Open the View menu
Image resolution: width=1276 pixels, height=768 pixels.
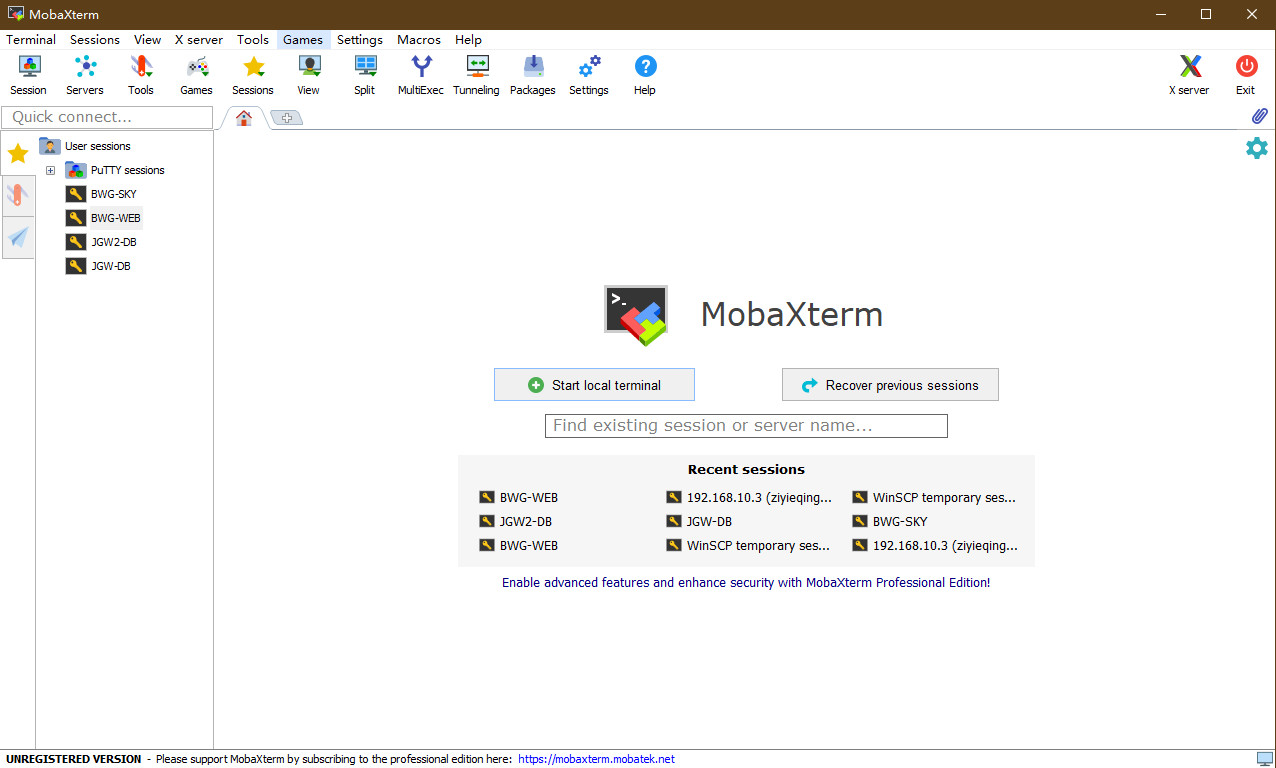(x=147, y=40)
